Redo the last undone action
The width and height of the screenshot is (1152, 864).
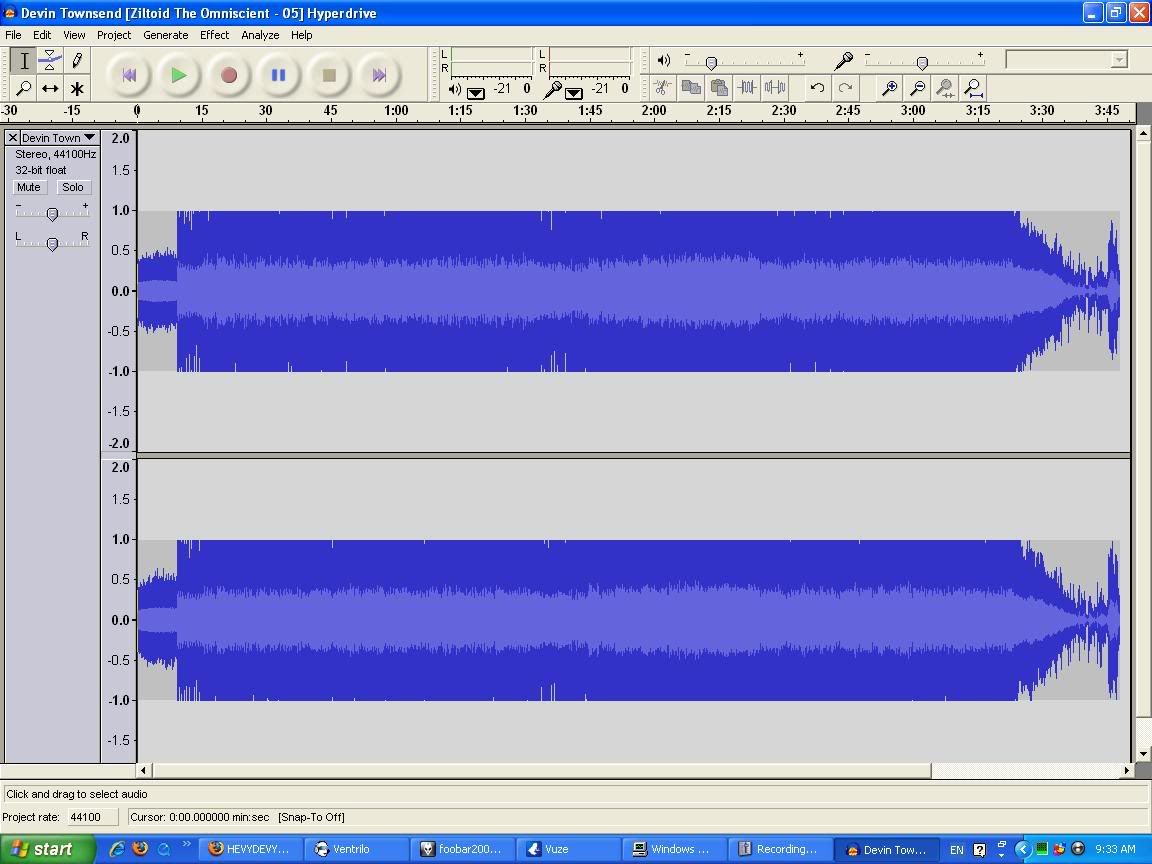846,88
